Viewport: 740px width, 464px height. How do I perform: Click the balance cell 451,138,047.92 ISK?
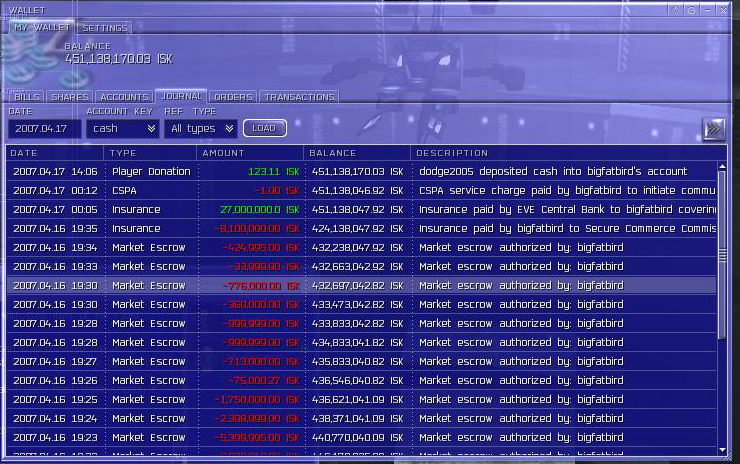tap(358, 210)
